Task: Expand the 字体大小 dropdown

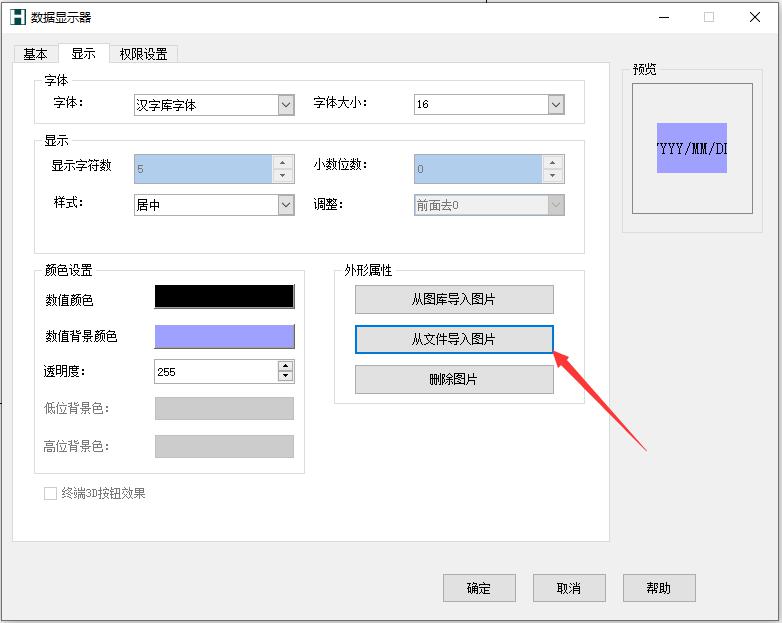Action: pos(556,105)
